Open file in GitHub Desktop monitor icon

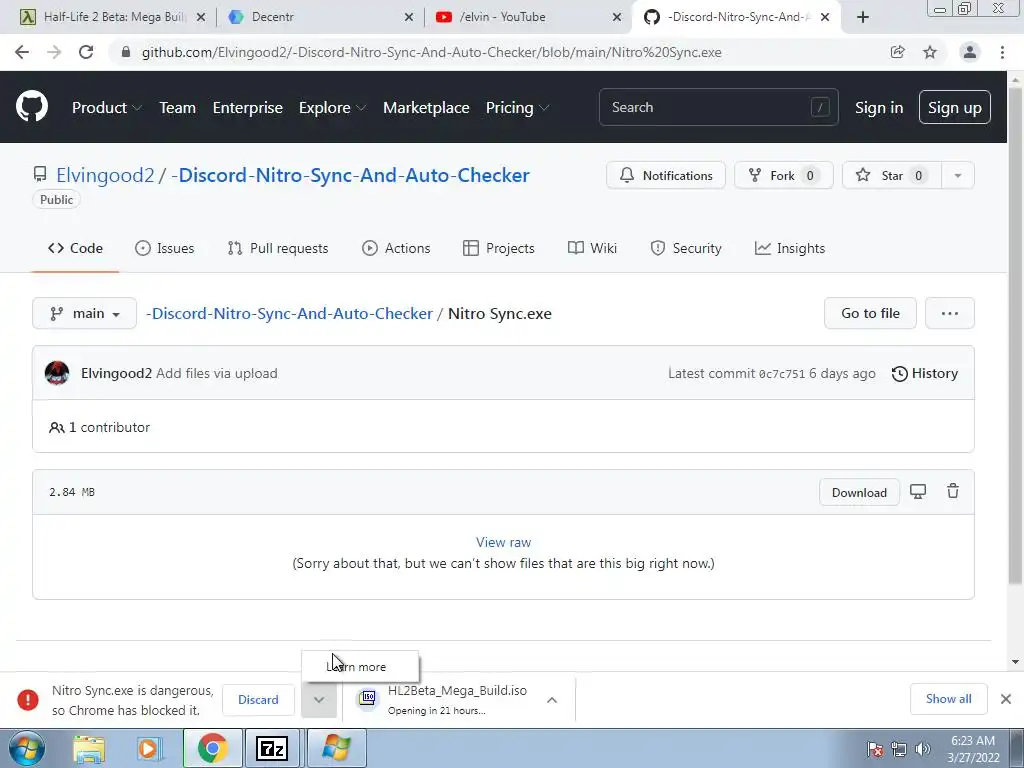918,492
